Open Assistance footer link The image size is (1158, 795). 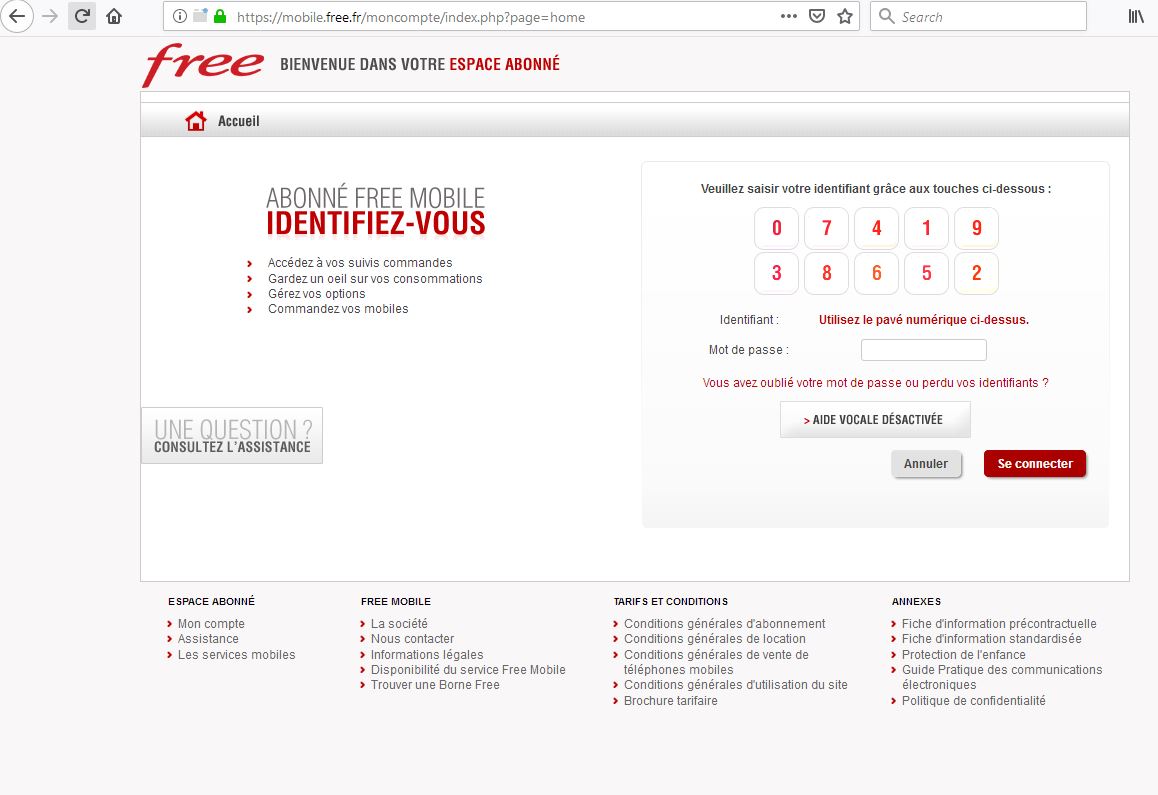pos(208,639)
